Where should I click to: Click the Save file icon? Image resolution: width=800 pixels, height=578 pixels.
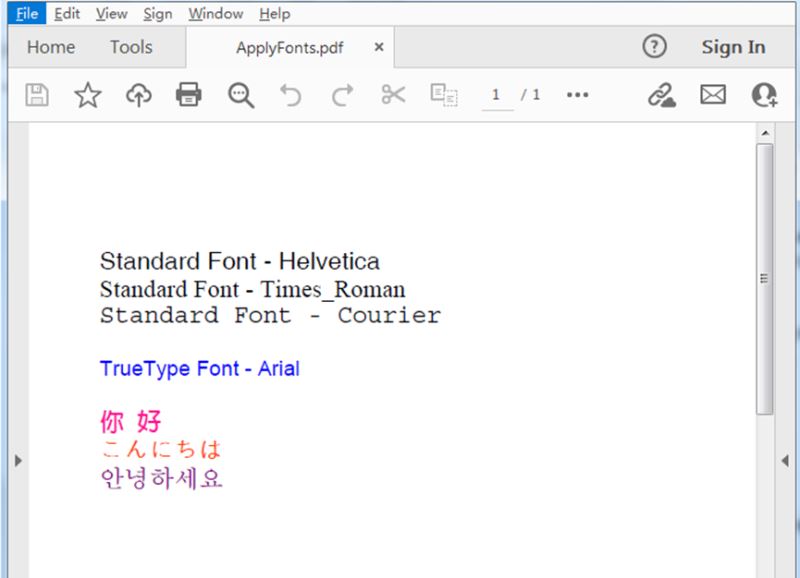pyautogui.click(x=37, y=95)
